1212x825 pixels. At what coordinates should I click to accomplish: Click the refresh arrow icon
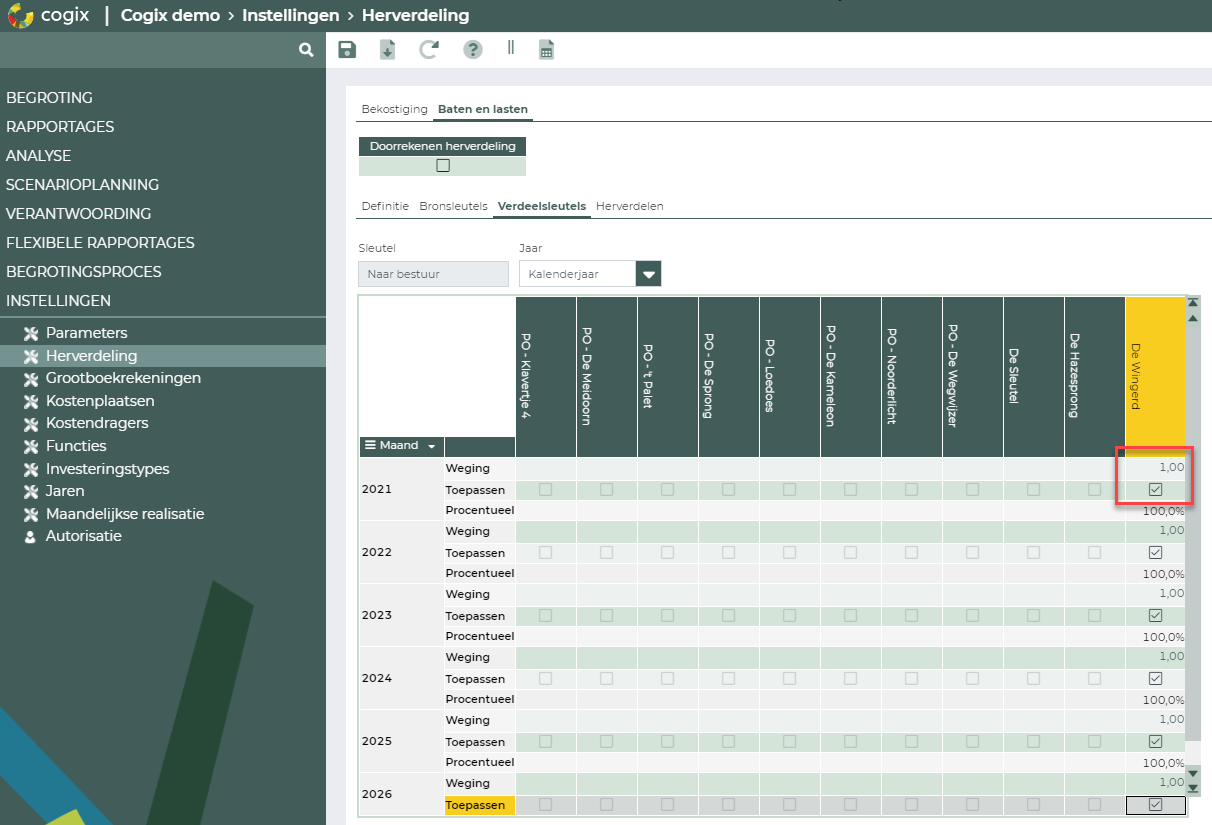pos(429,50)
